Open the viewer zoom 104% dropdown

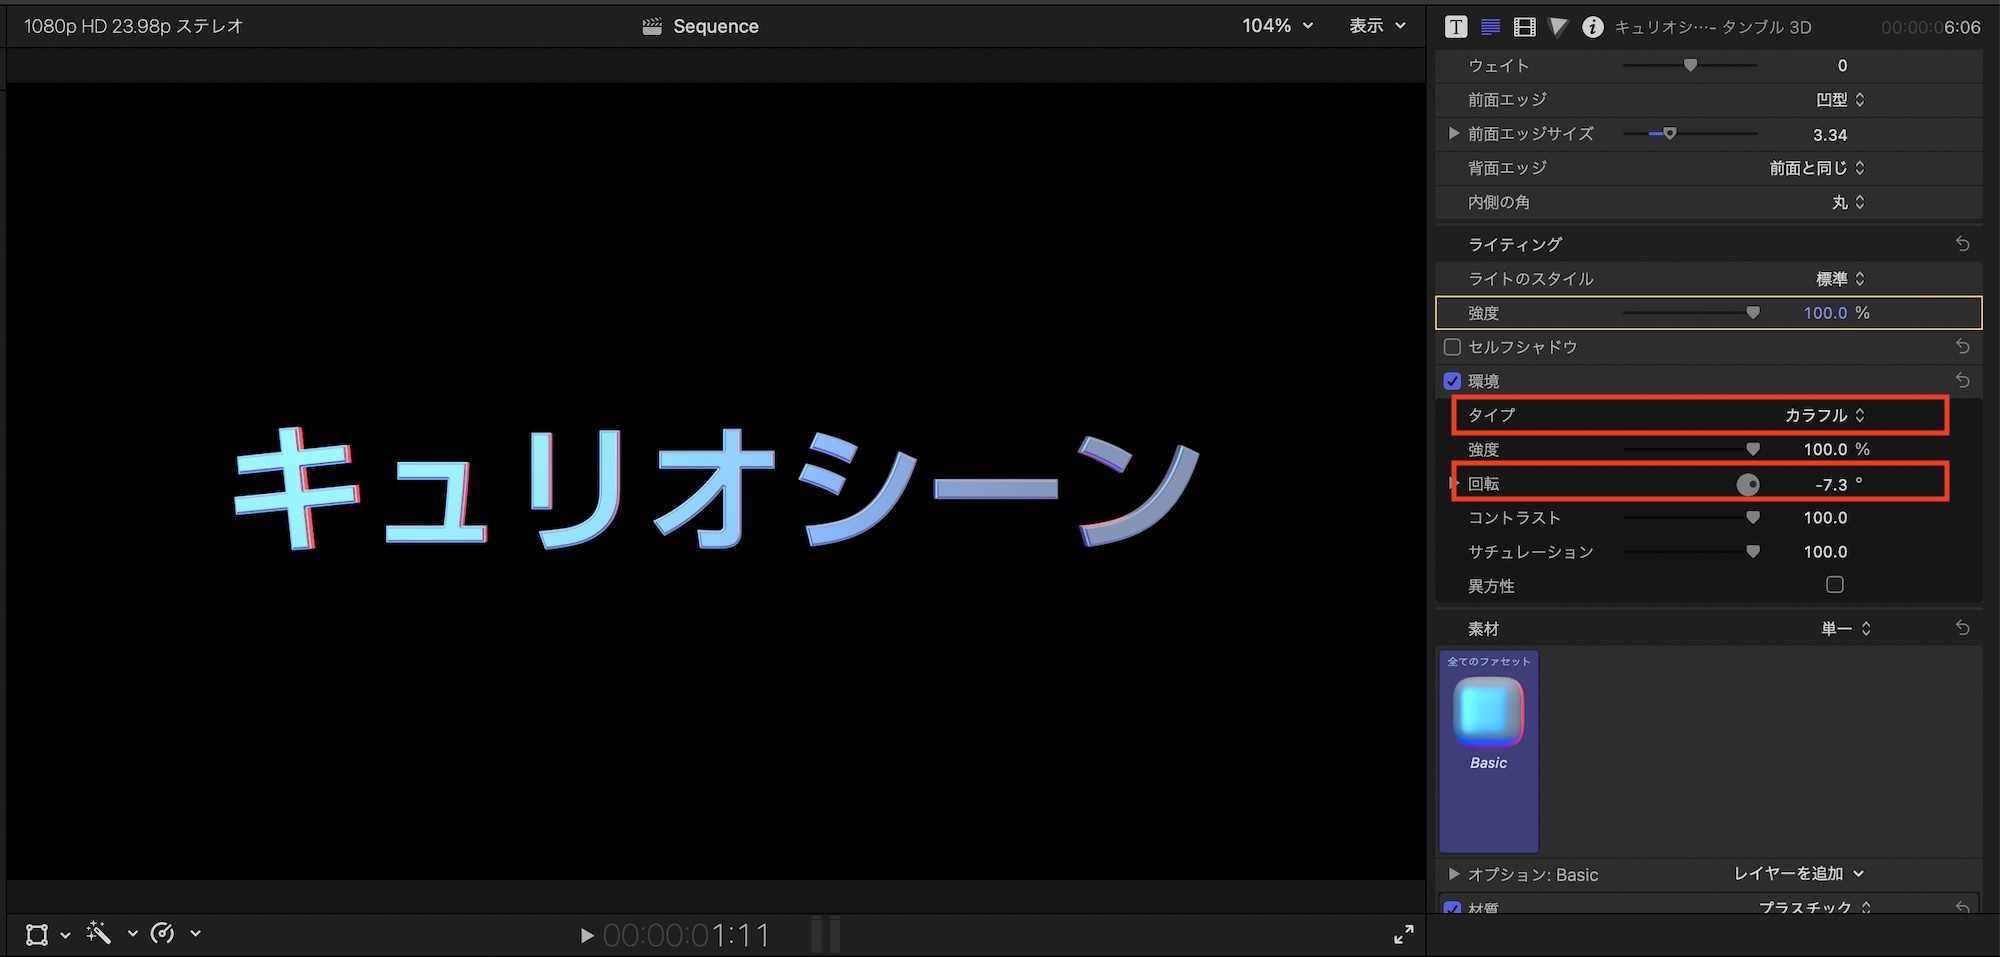[x=1277, y=26]
